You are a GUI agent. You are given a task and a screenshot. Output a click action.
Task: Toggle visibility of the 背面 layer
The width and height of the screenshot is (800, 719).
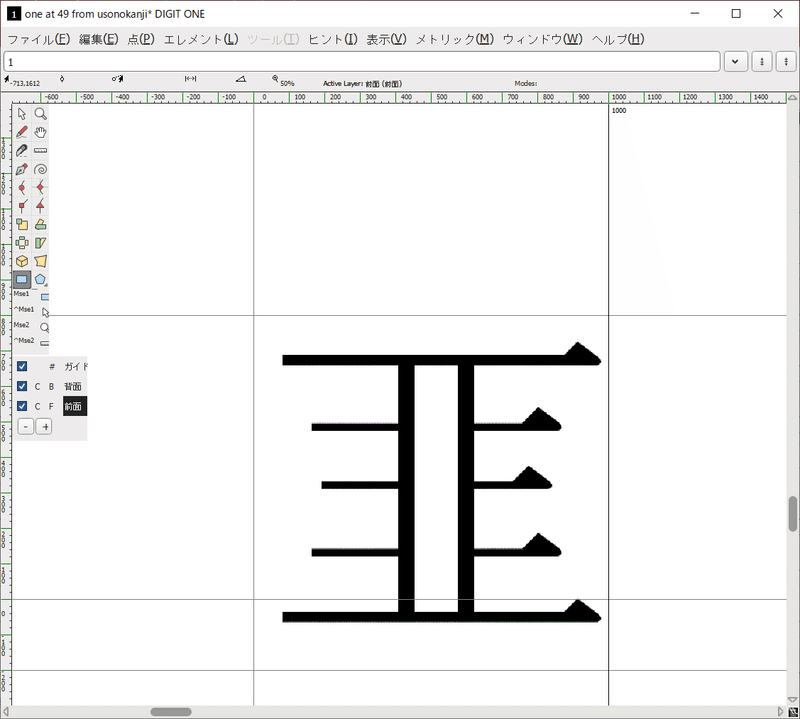coord(22,386)
